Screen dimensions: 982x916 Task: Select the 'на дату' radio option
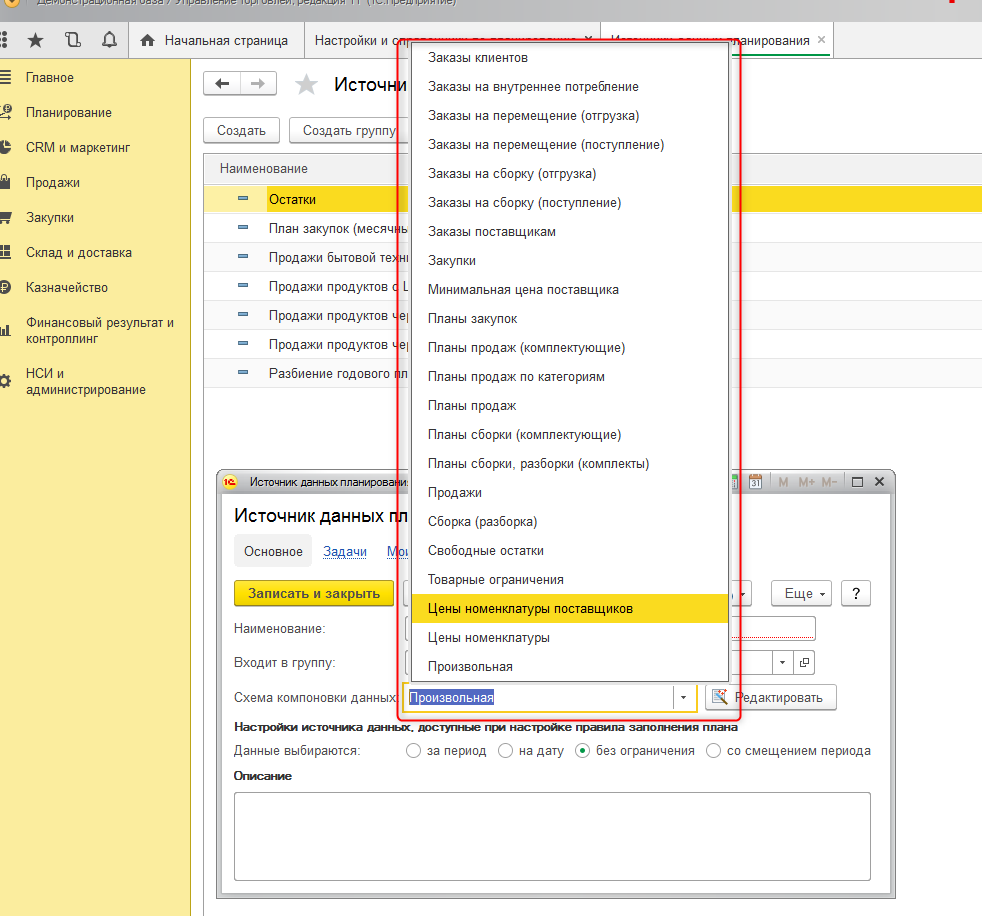pyautogui.click(x=506, y=751)
